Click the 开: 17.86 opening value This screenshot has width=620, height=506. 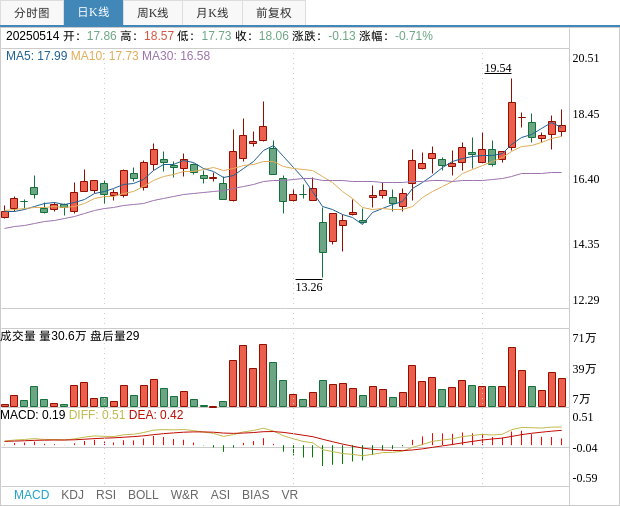pos(90,36)
